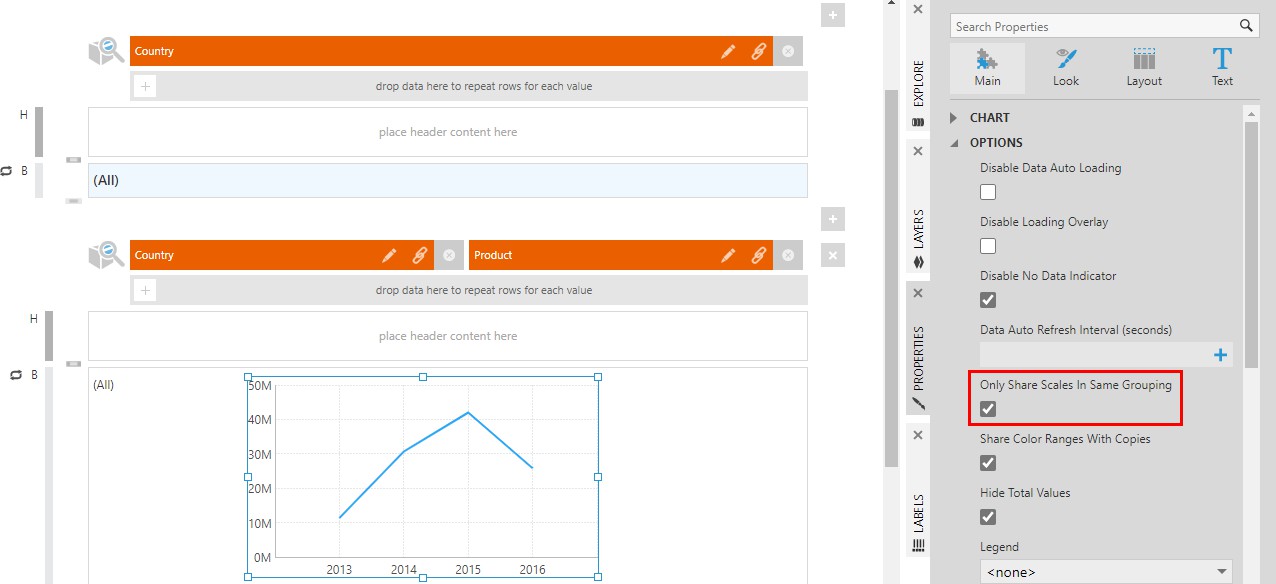Click the properties panel vertical scrollbar
The height and width of the screenshot is (584, 1276).
[1251, 240]
